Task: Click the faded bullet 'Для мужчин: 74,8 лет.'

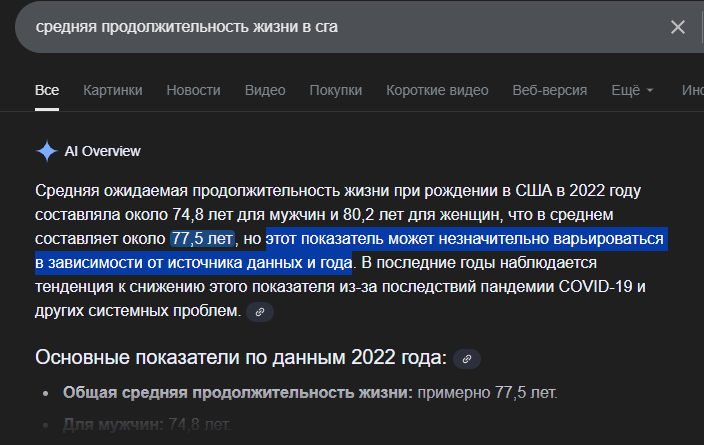Action: coord(147,424)
